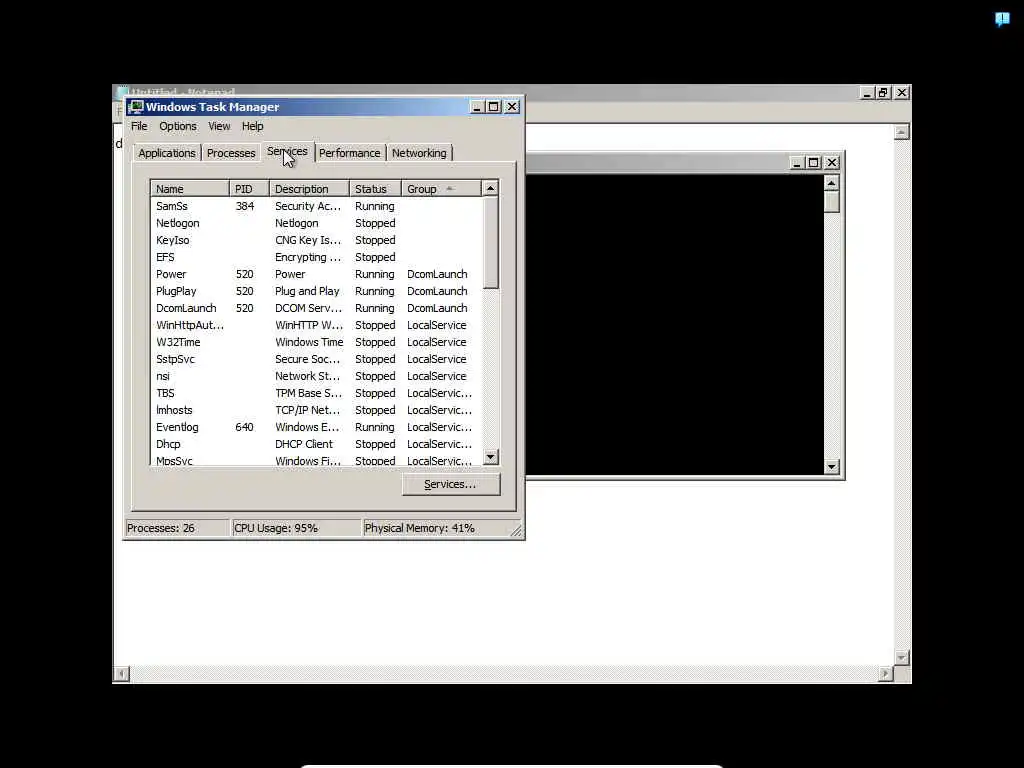Select the DcomLaunch service name

(186, 308)
